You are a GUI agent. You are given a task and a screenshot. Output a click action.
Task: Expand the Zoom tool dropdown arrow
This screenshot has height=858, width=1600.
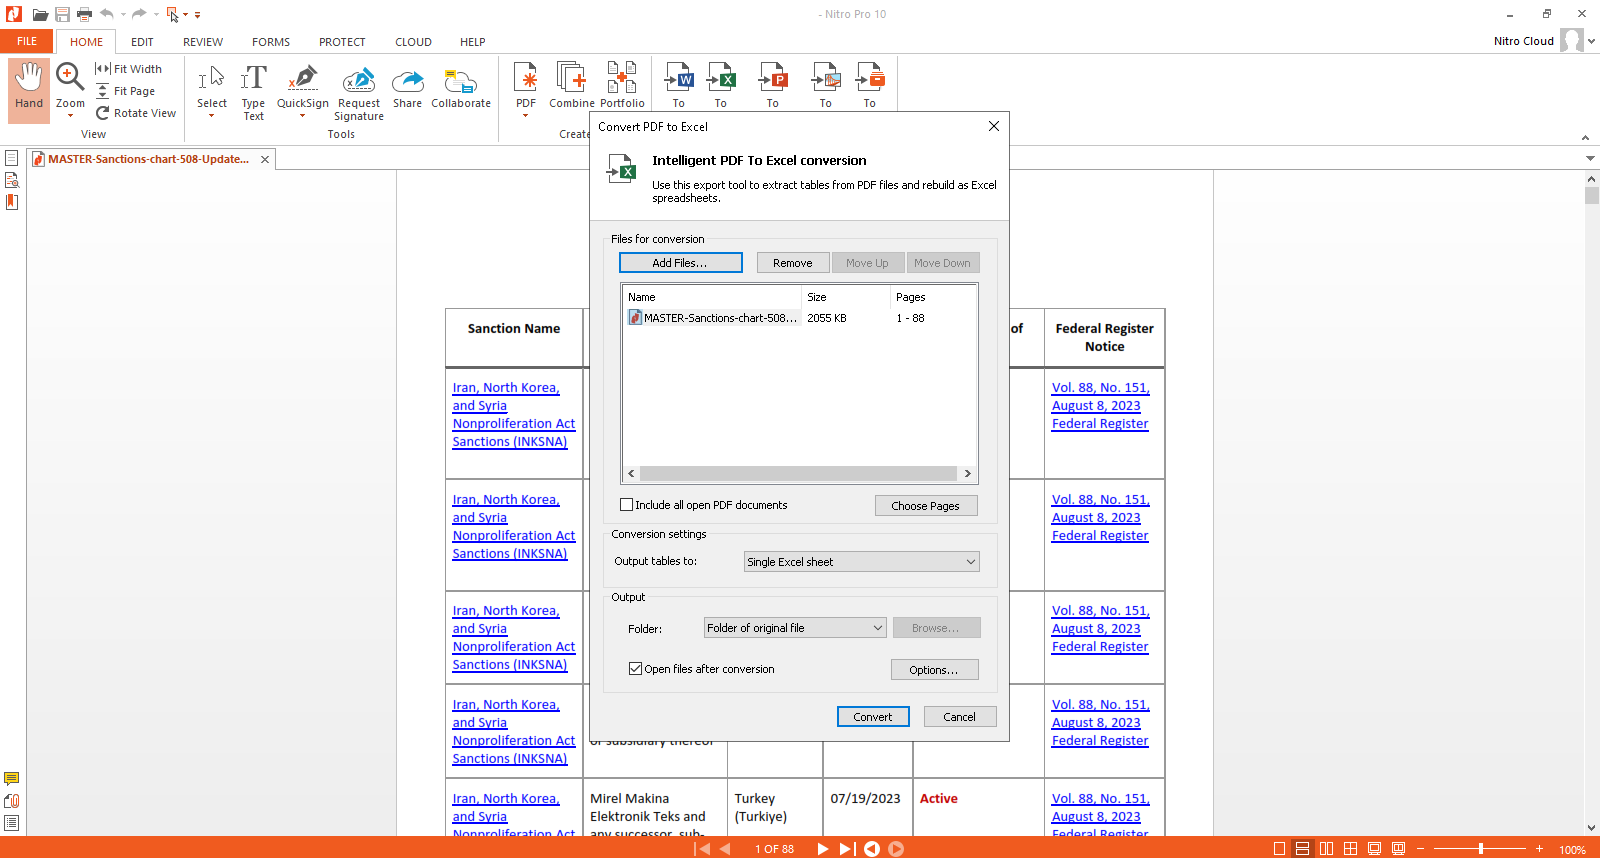pyautogui.click(x=70, y=116)
